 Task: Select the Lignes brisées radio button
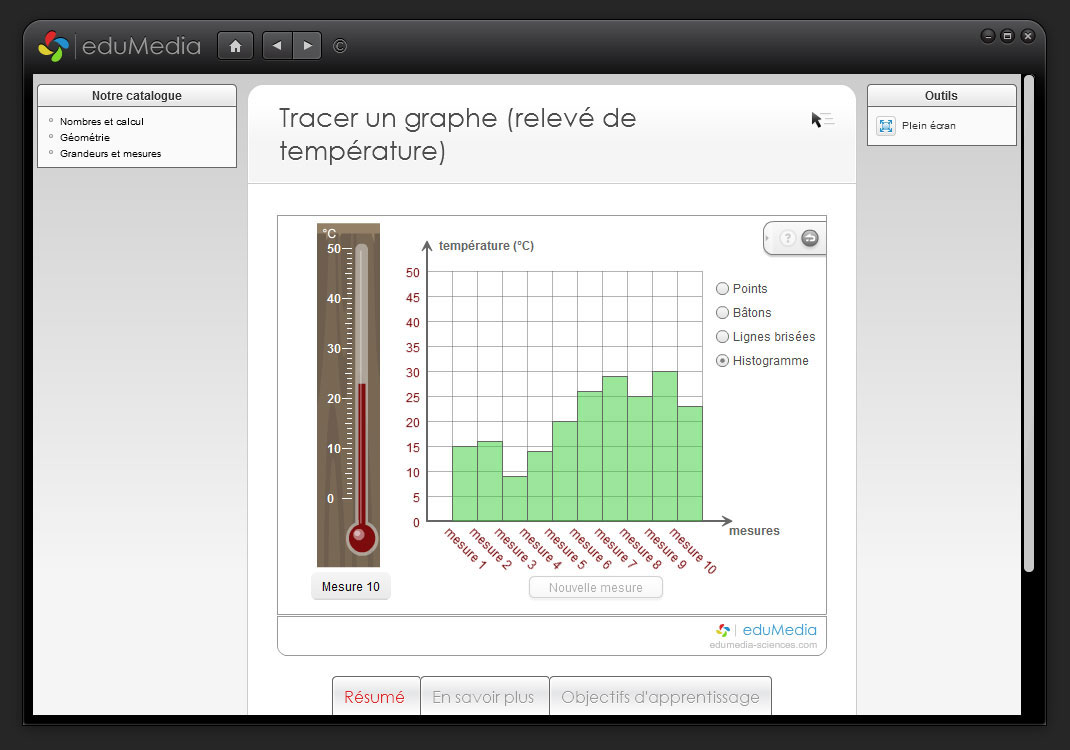click(723, 336)
